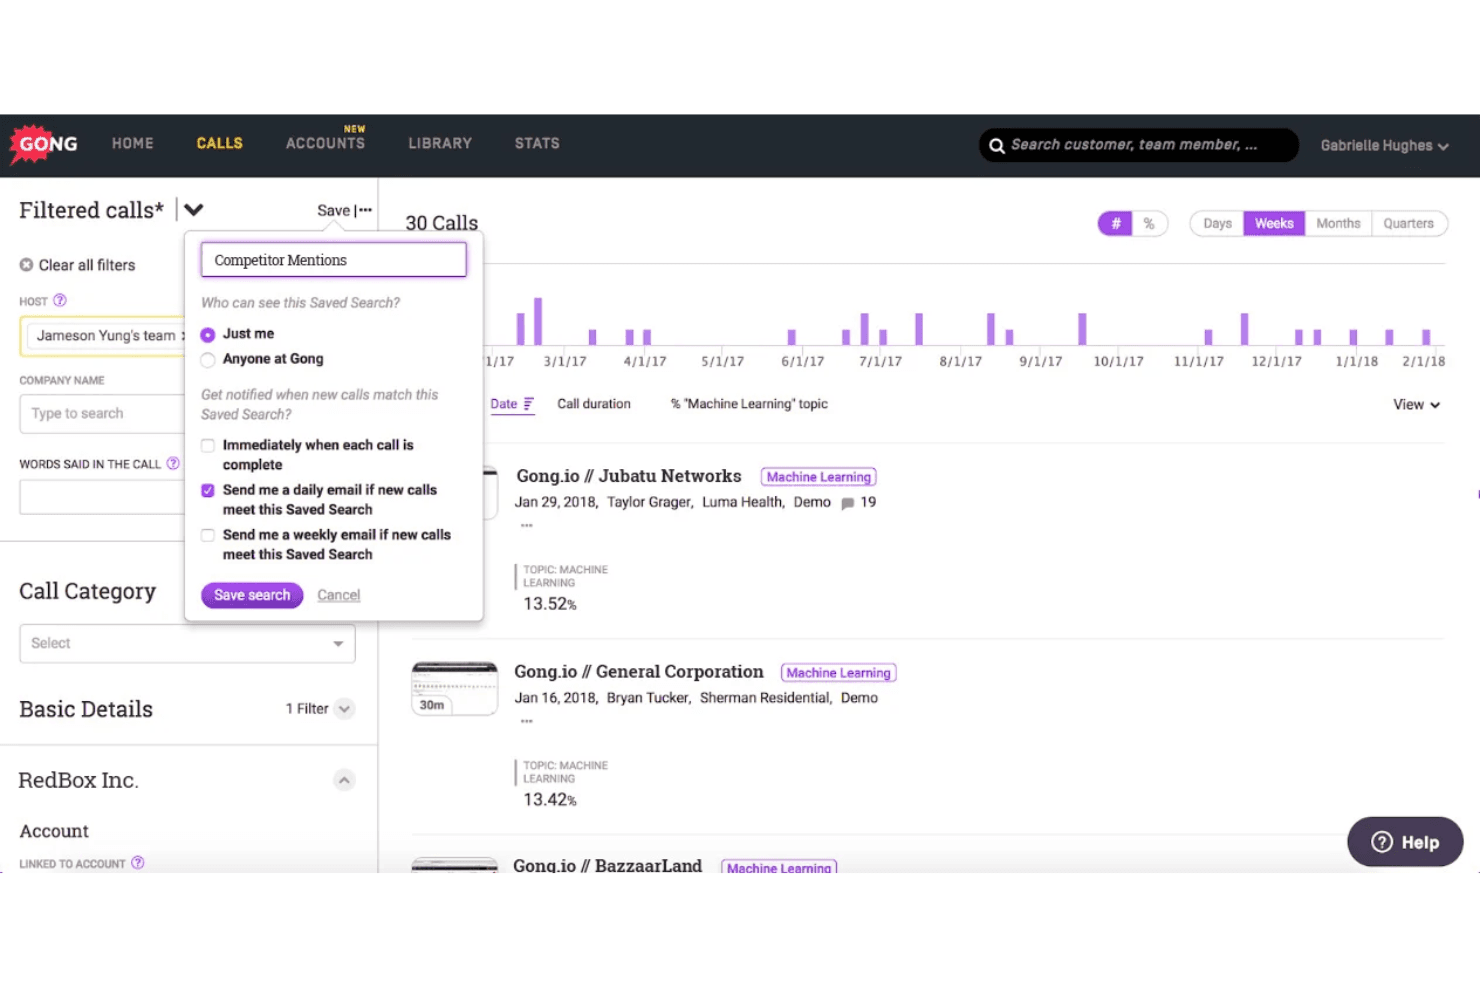Open General Corporation call thumbnail
1480x987 pixels.
click(455, 689)
